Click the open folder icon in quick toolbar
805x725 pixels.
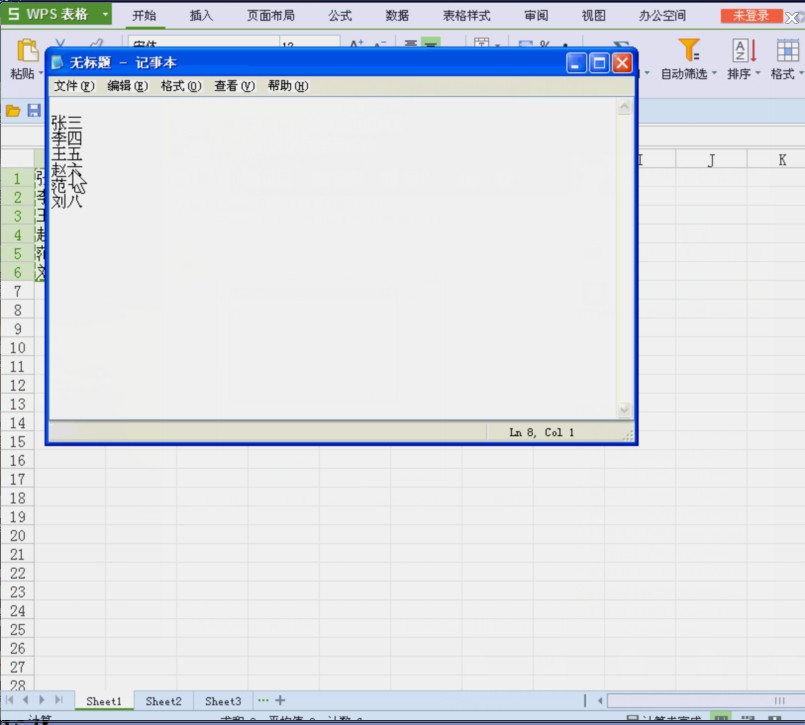13,110
